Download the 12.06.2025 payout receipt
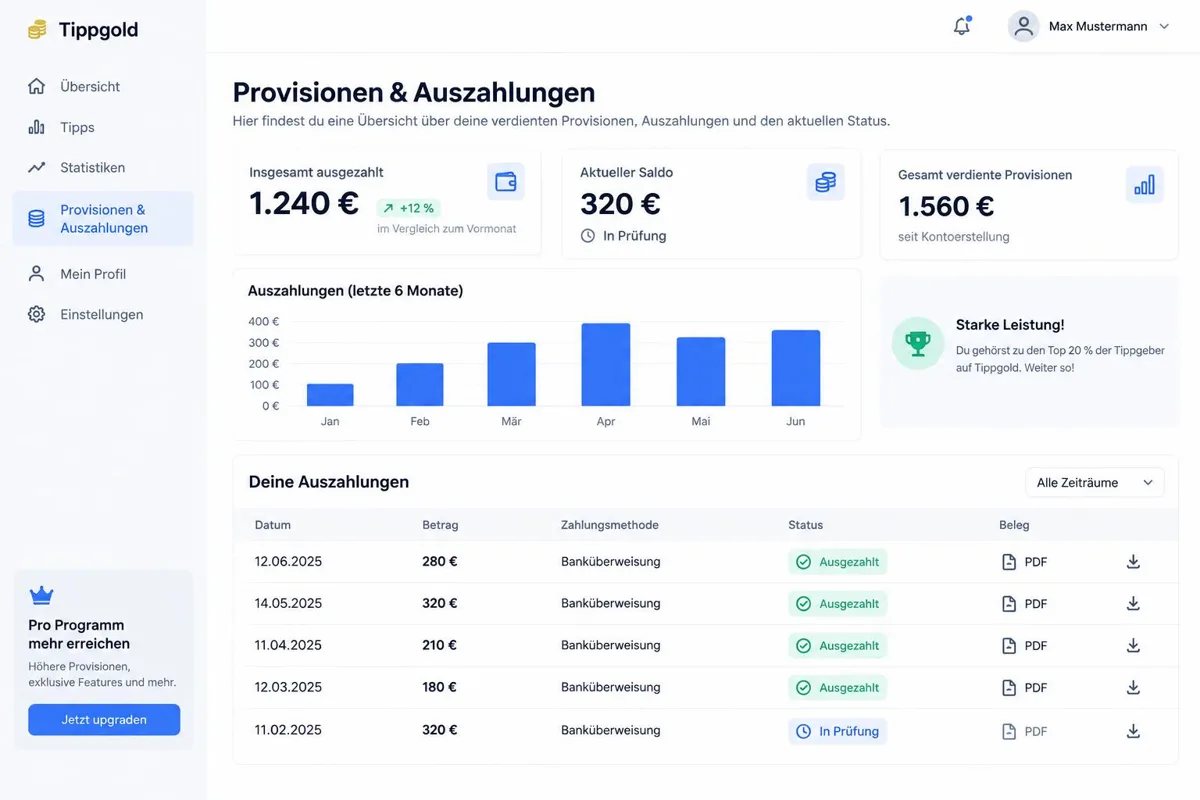This screenshot has width=1200, height=800. pos(1133,562)
